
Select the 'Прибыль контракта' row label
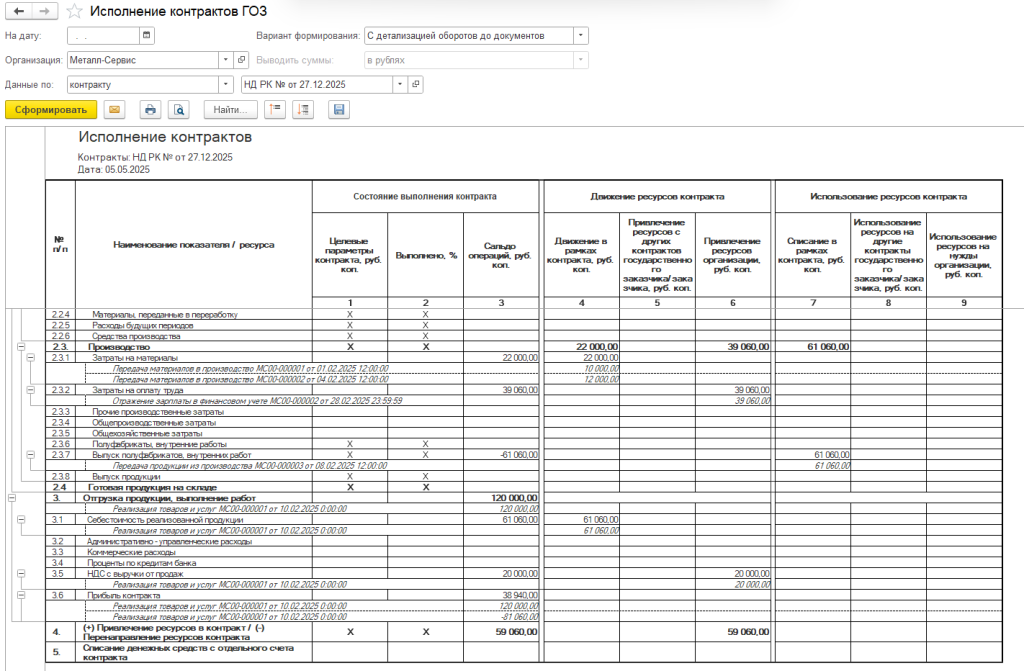tap(123, 595)
